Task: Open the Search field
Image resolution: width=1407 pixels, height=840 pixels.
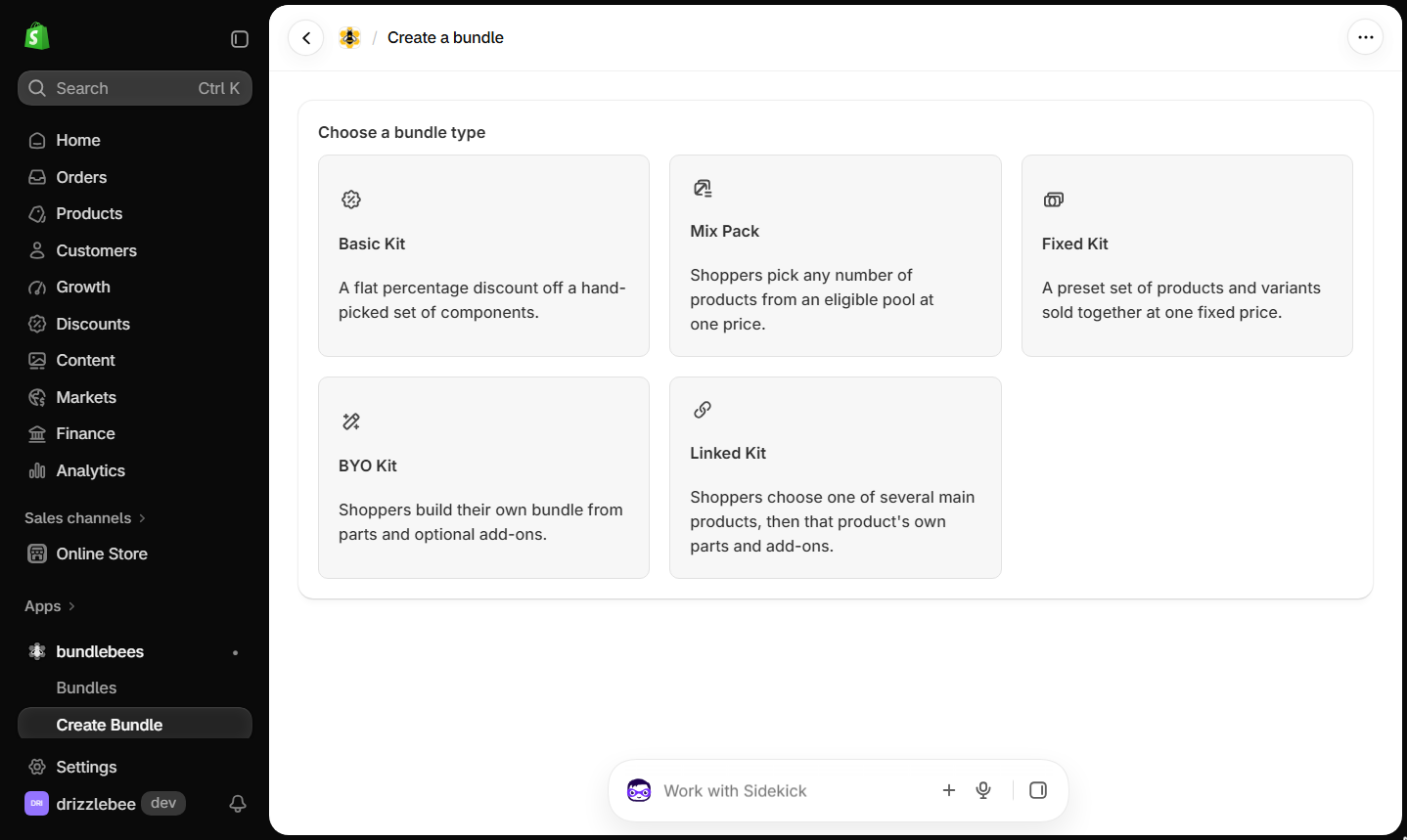Action: point(135,88)
